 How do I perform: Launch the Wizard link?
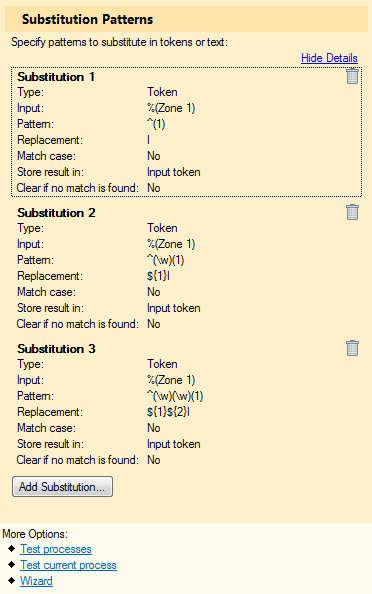click(x=36, y=581)
